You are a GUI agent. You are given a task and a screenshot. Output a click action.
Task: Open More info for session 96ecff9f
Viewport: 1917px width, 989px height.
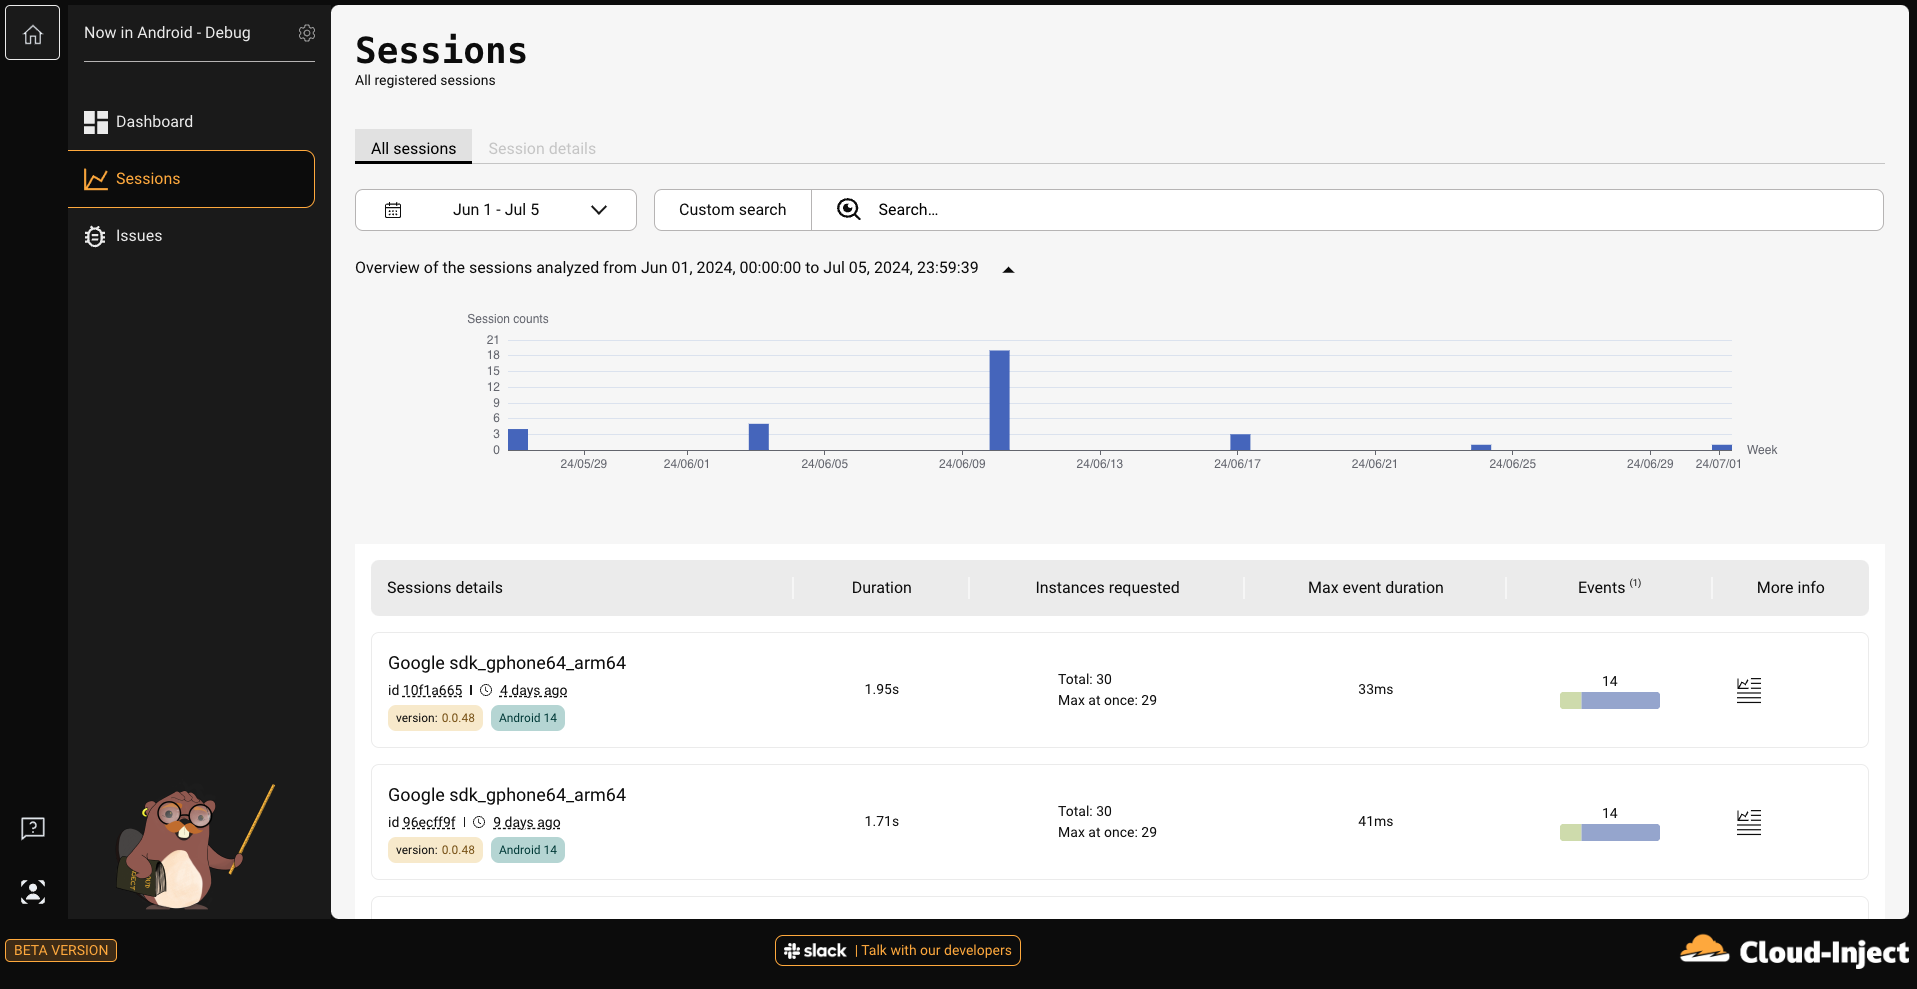[1748, 822]
